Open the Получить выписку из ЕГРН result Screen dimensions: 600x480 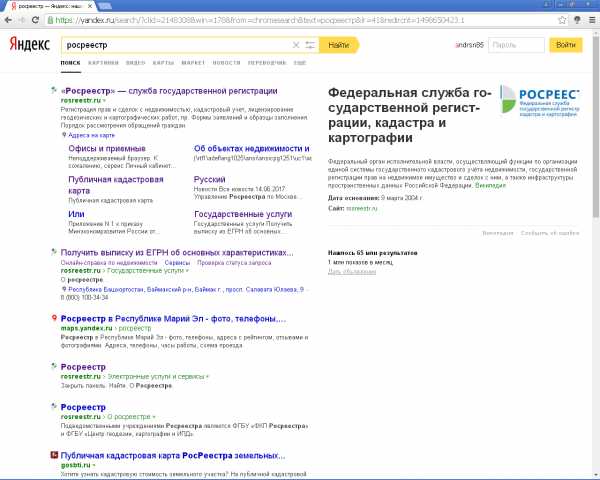[x=177, y=253]
